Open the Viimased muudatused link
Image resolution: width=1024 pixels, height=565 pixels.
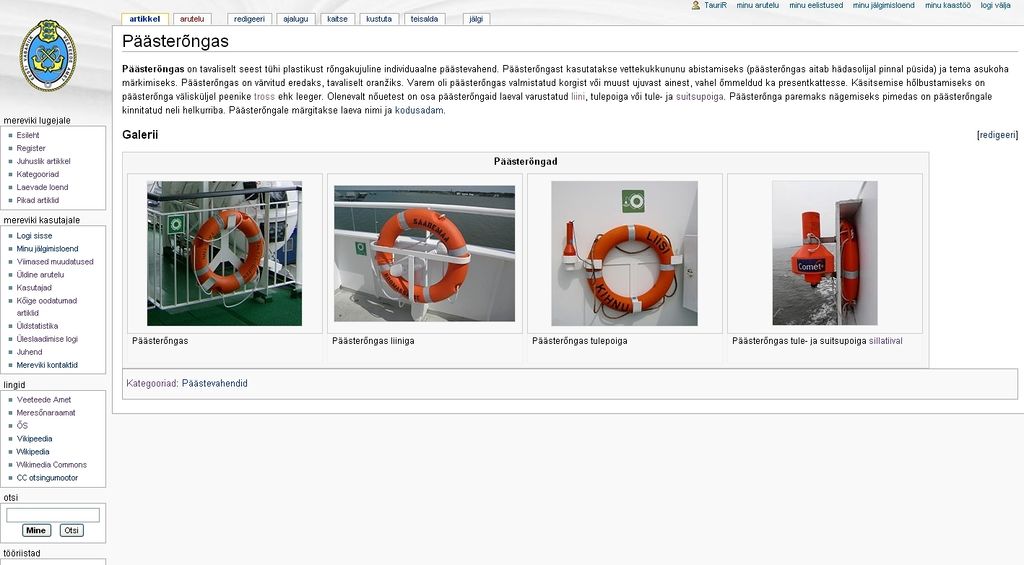[x=55, y=262]
